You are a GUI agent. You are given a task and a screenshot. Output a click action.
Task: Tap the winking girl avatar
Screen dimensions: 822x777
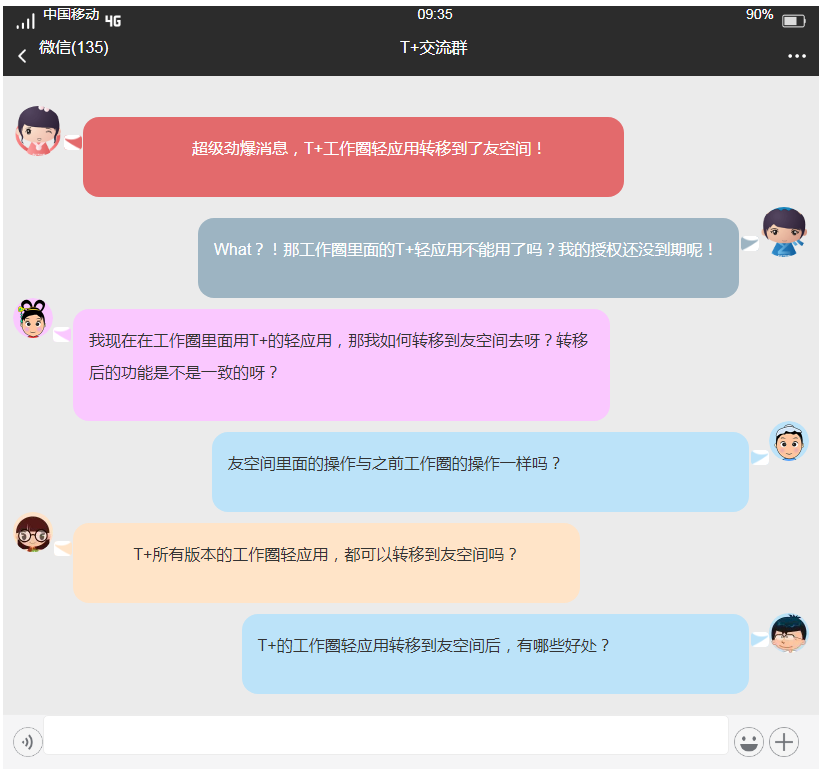(38, 131)
